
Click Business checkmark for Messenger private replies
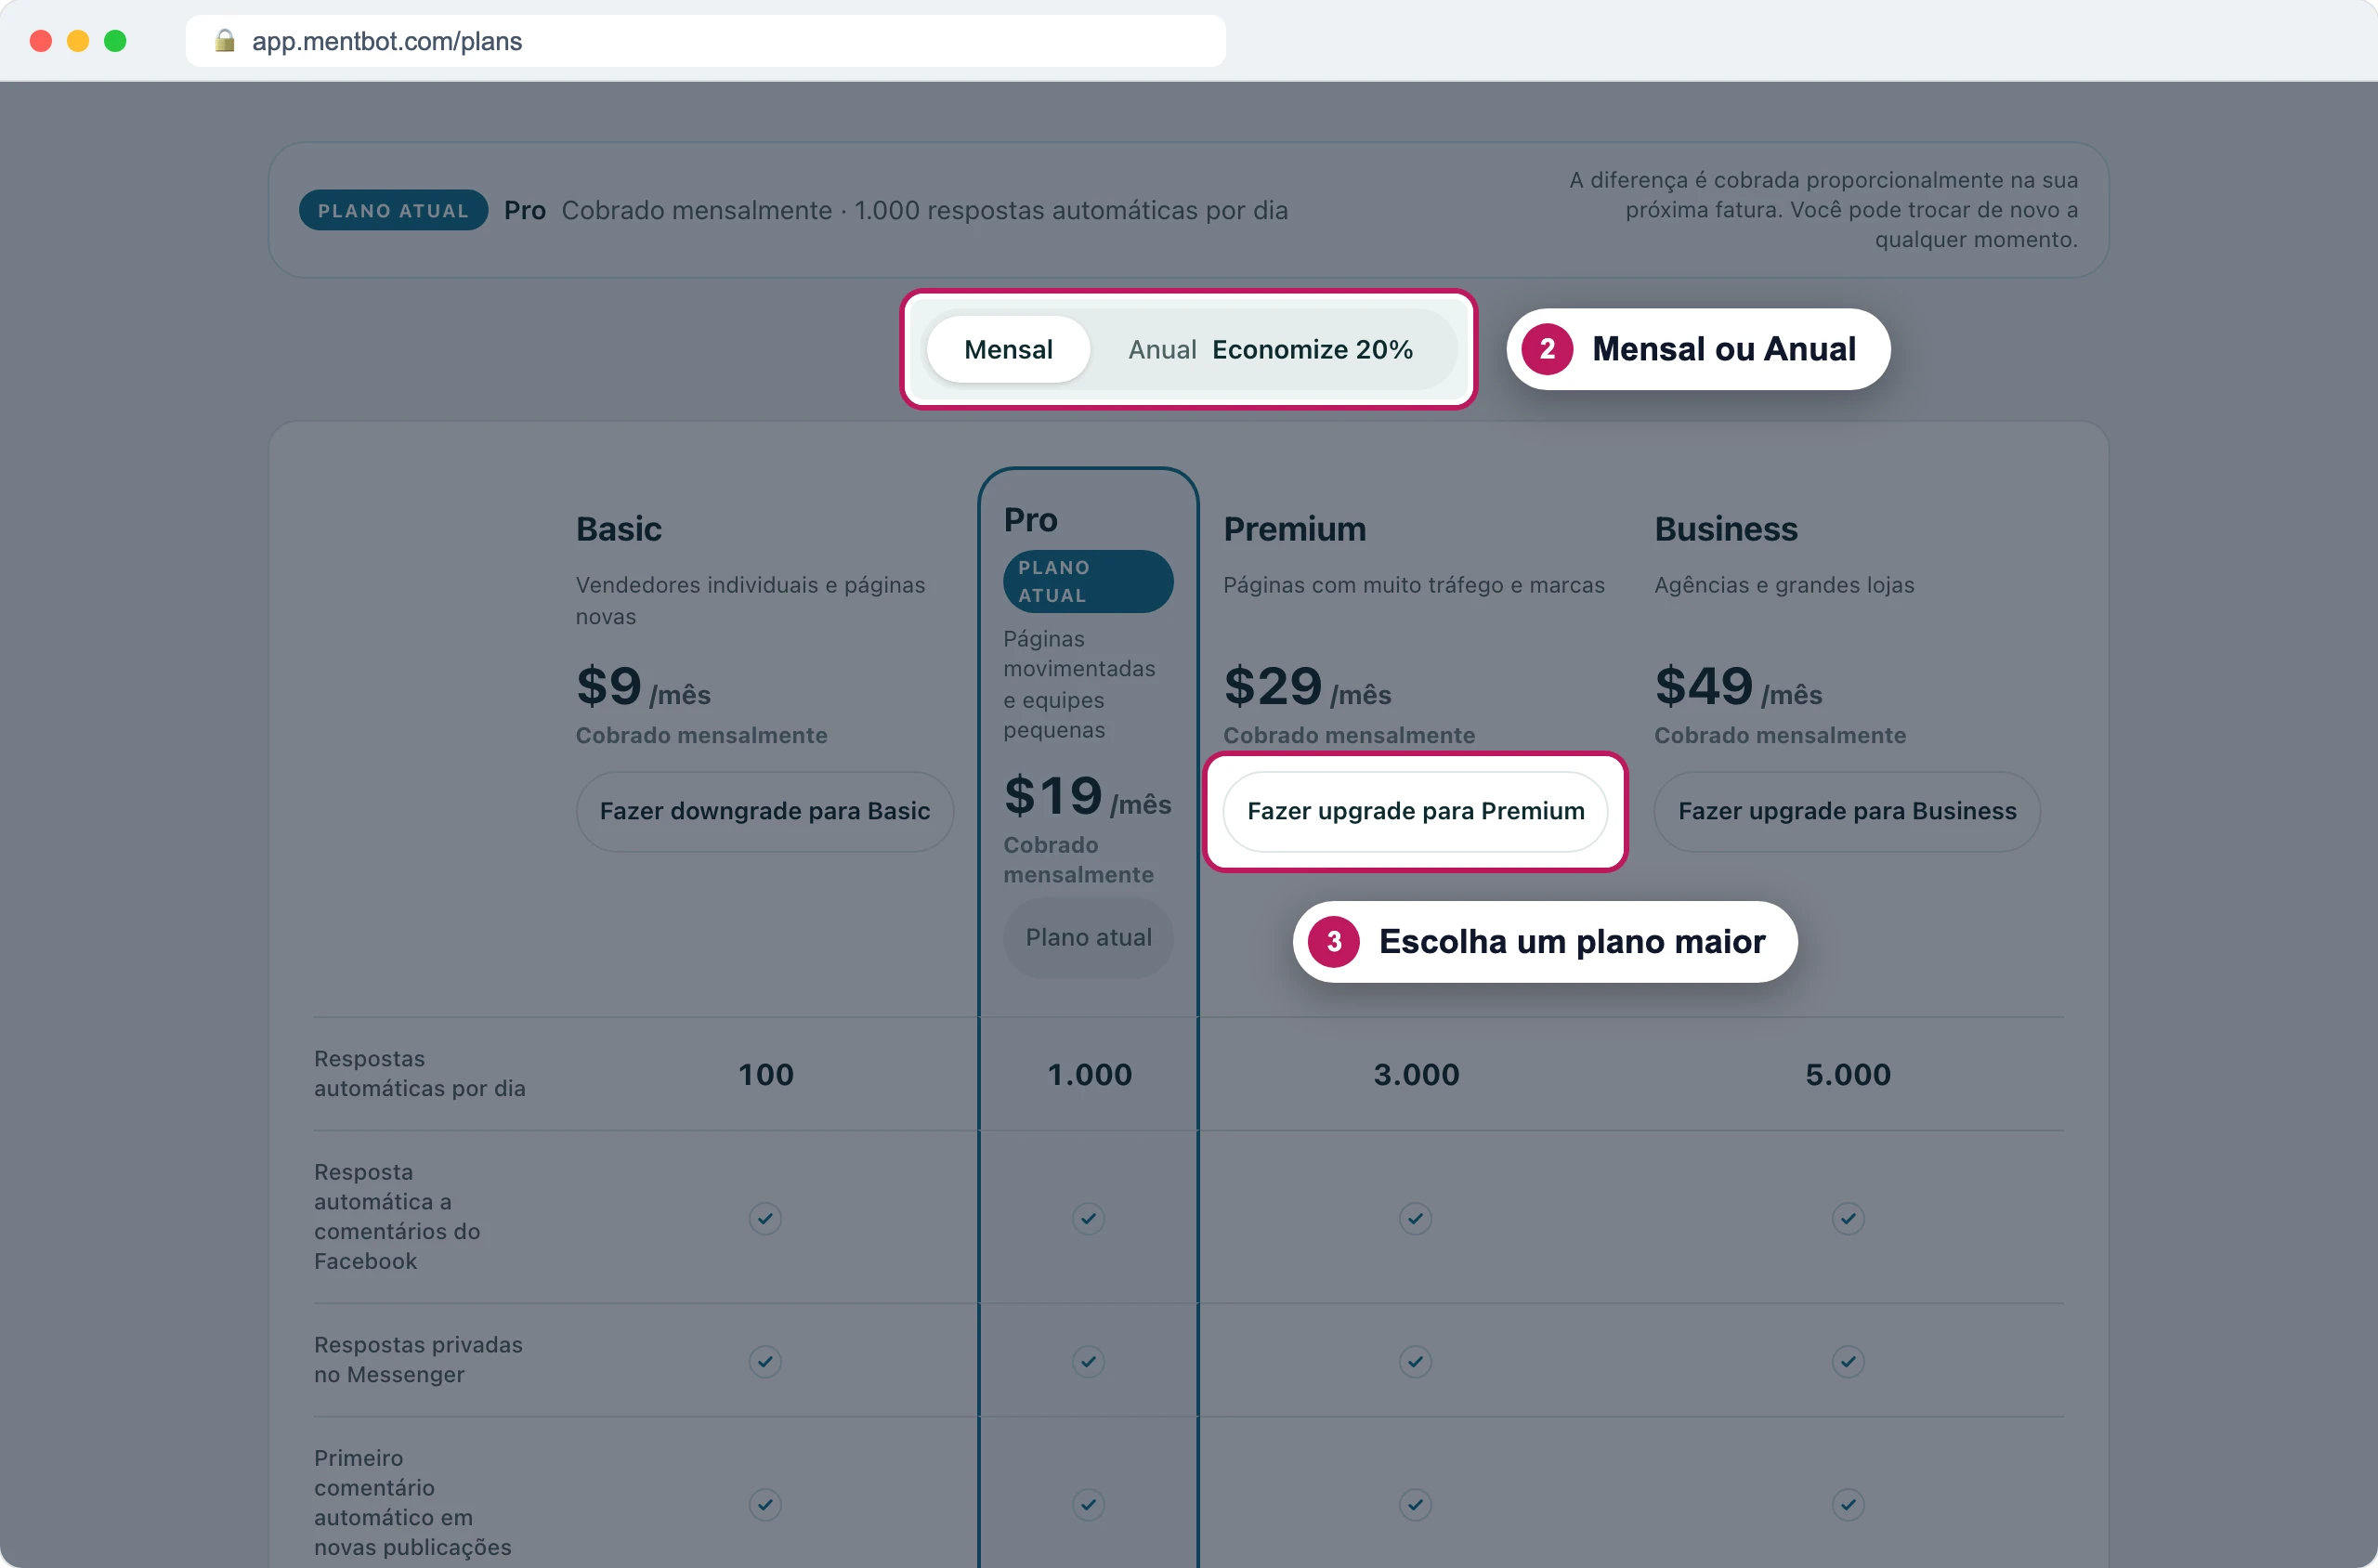click(x=1848, y=1361)
